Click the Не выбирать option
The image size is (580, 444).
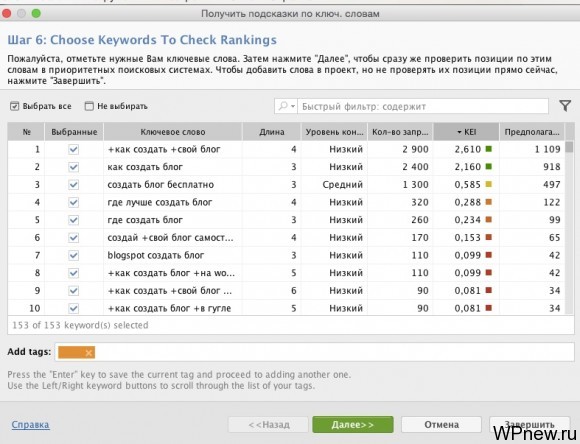[x=116, y=106]
